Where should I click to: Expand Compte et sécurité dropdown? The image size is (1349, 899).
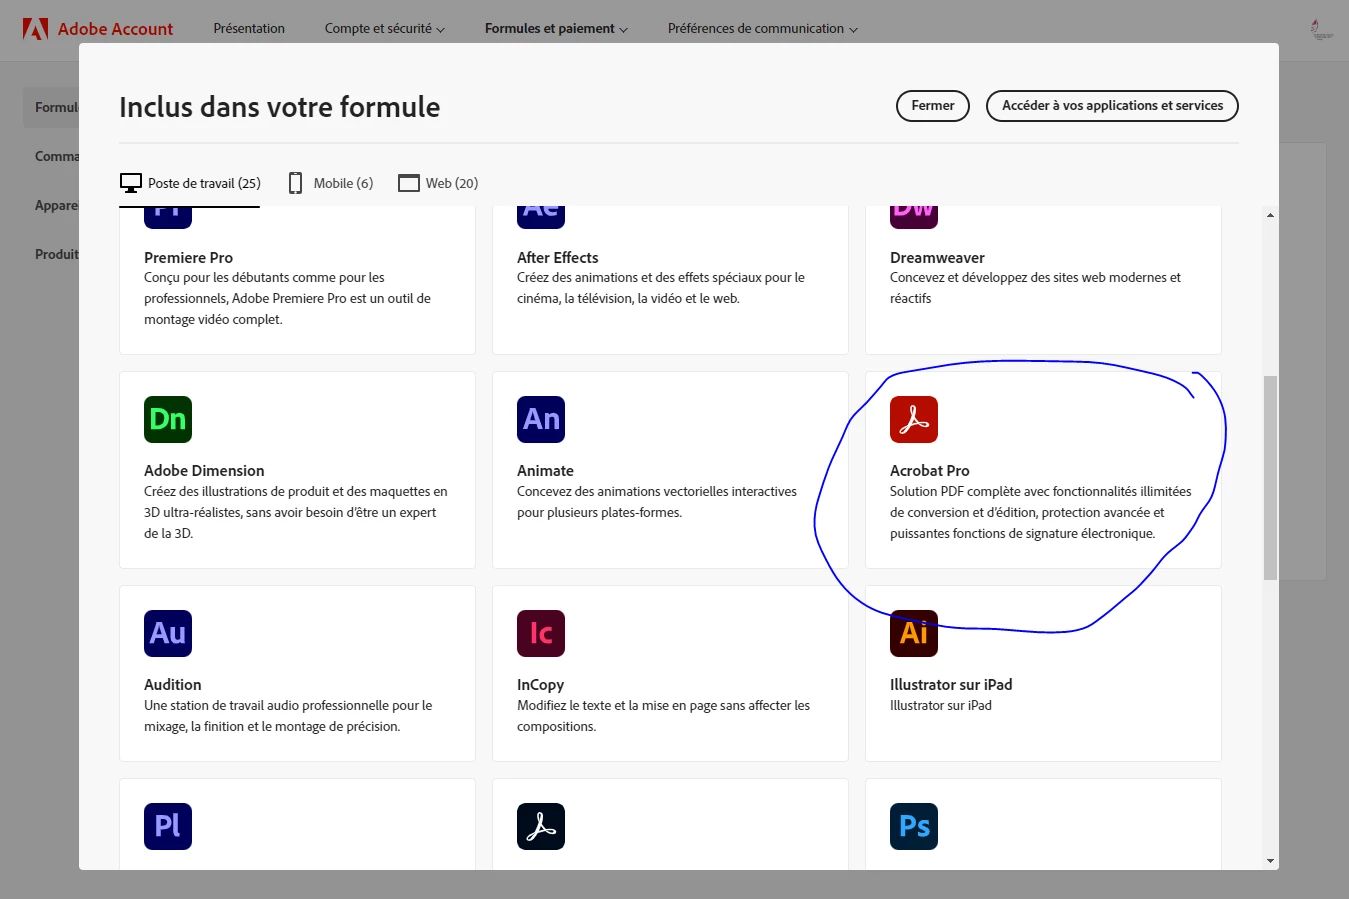pyautogui.click(x=385, y=28)
